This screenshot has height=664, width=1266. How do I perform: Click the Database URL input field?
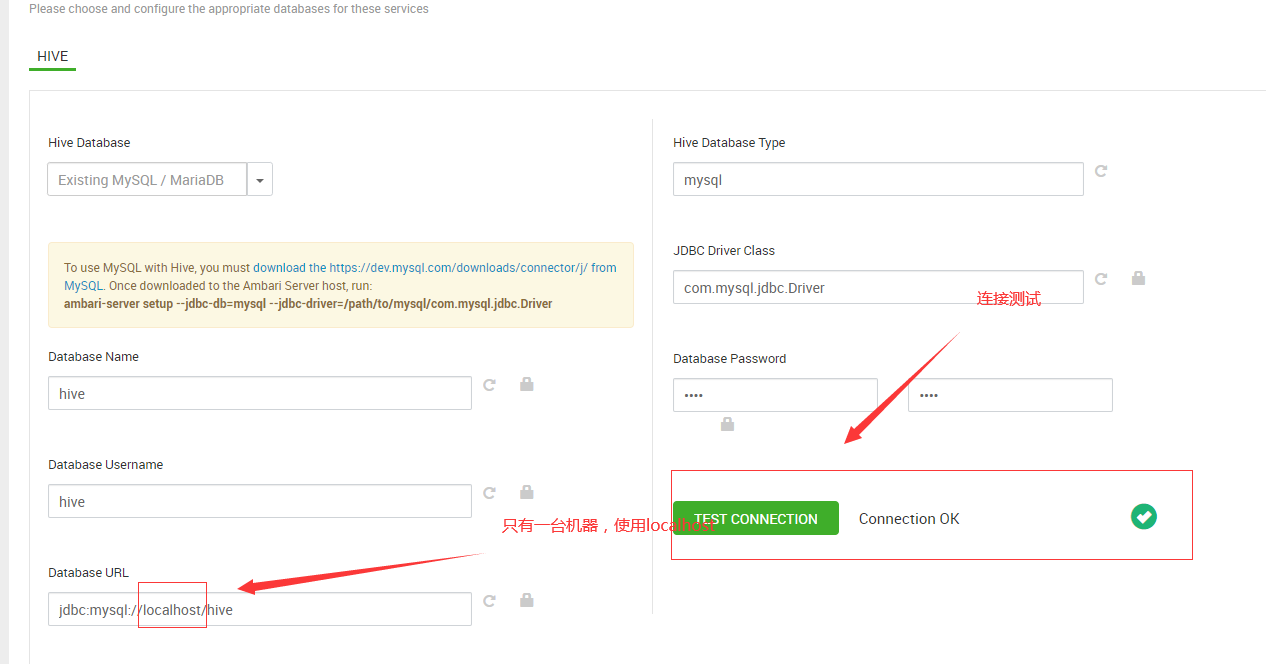pos(260,609)
